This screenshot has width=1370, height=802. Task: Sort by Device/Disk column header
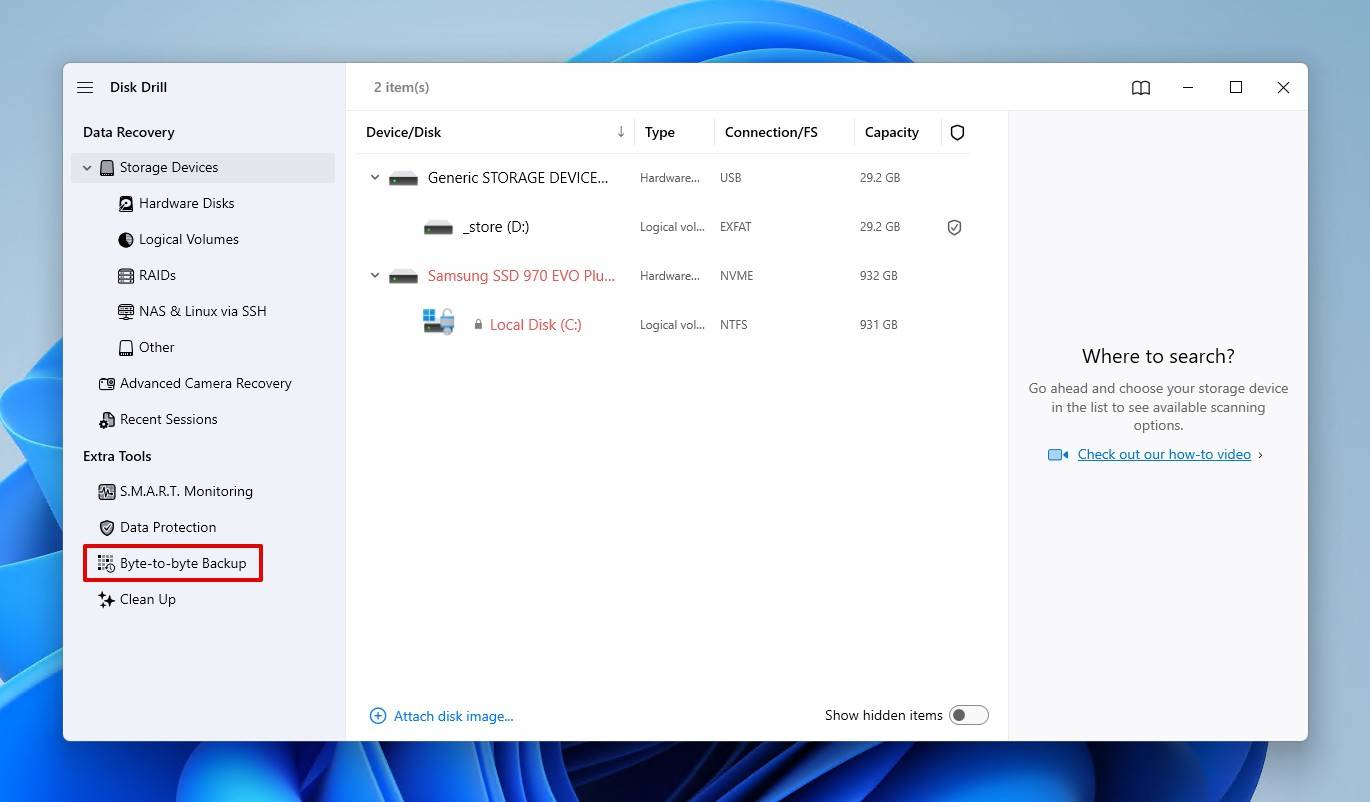tap(404, 132)
